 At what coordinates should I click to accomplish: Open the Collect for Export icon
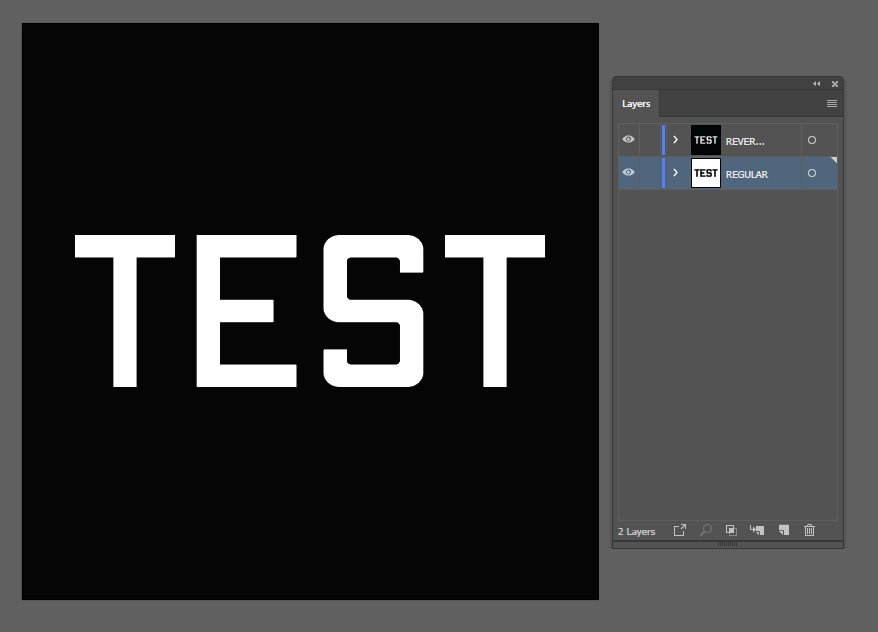click(x=679, y=530)
